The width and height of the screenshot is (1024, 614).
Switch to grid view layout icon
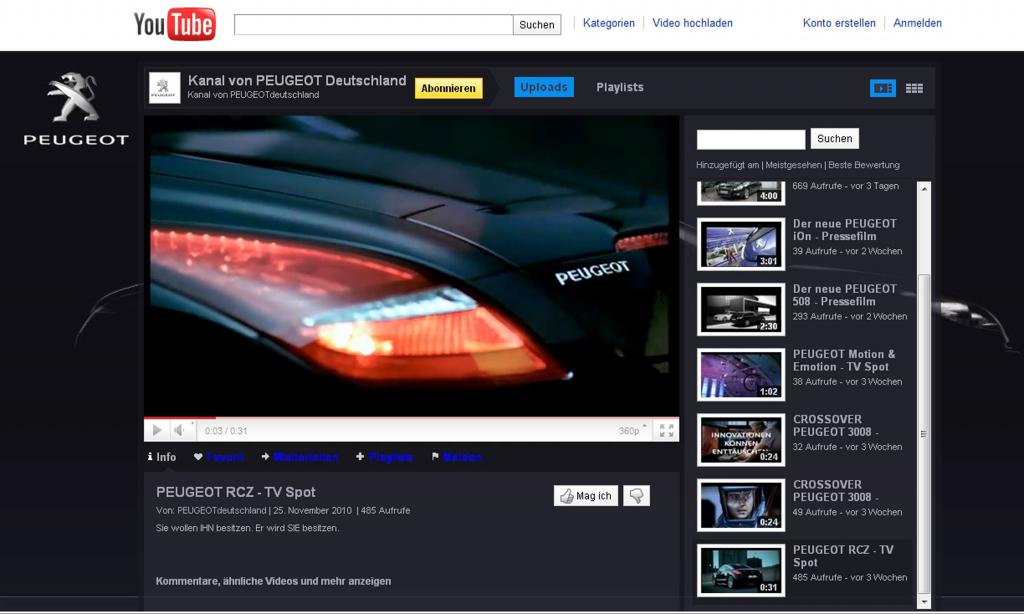click(914, 88)
